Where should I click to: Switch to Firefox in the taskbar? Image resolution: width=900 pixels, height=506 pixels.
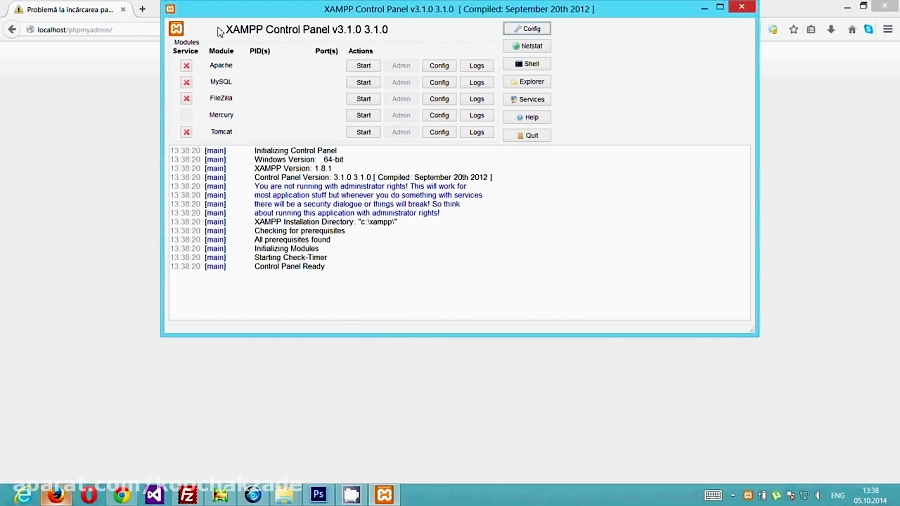[56, 495]
